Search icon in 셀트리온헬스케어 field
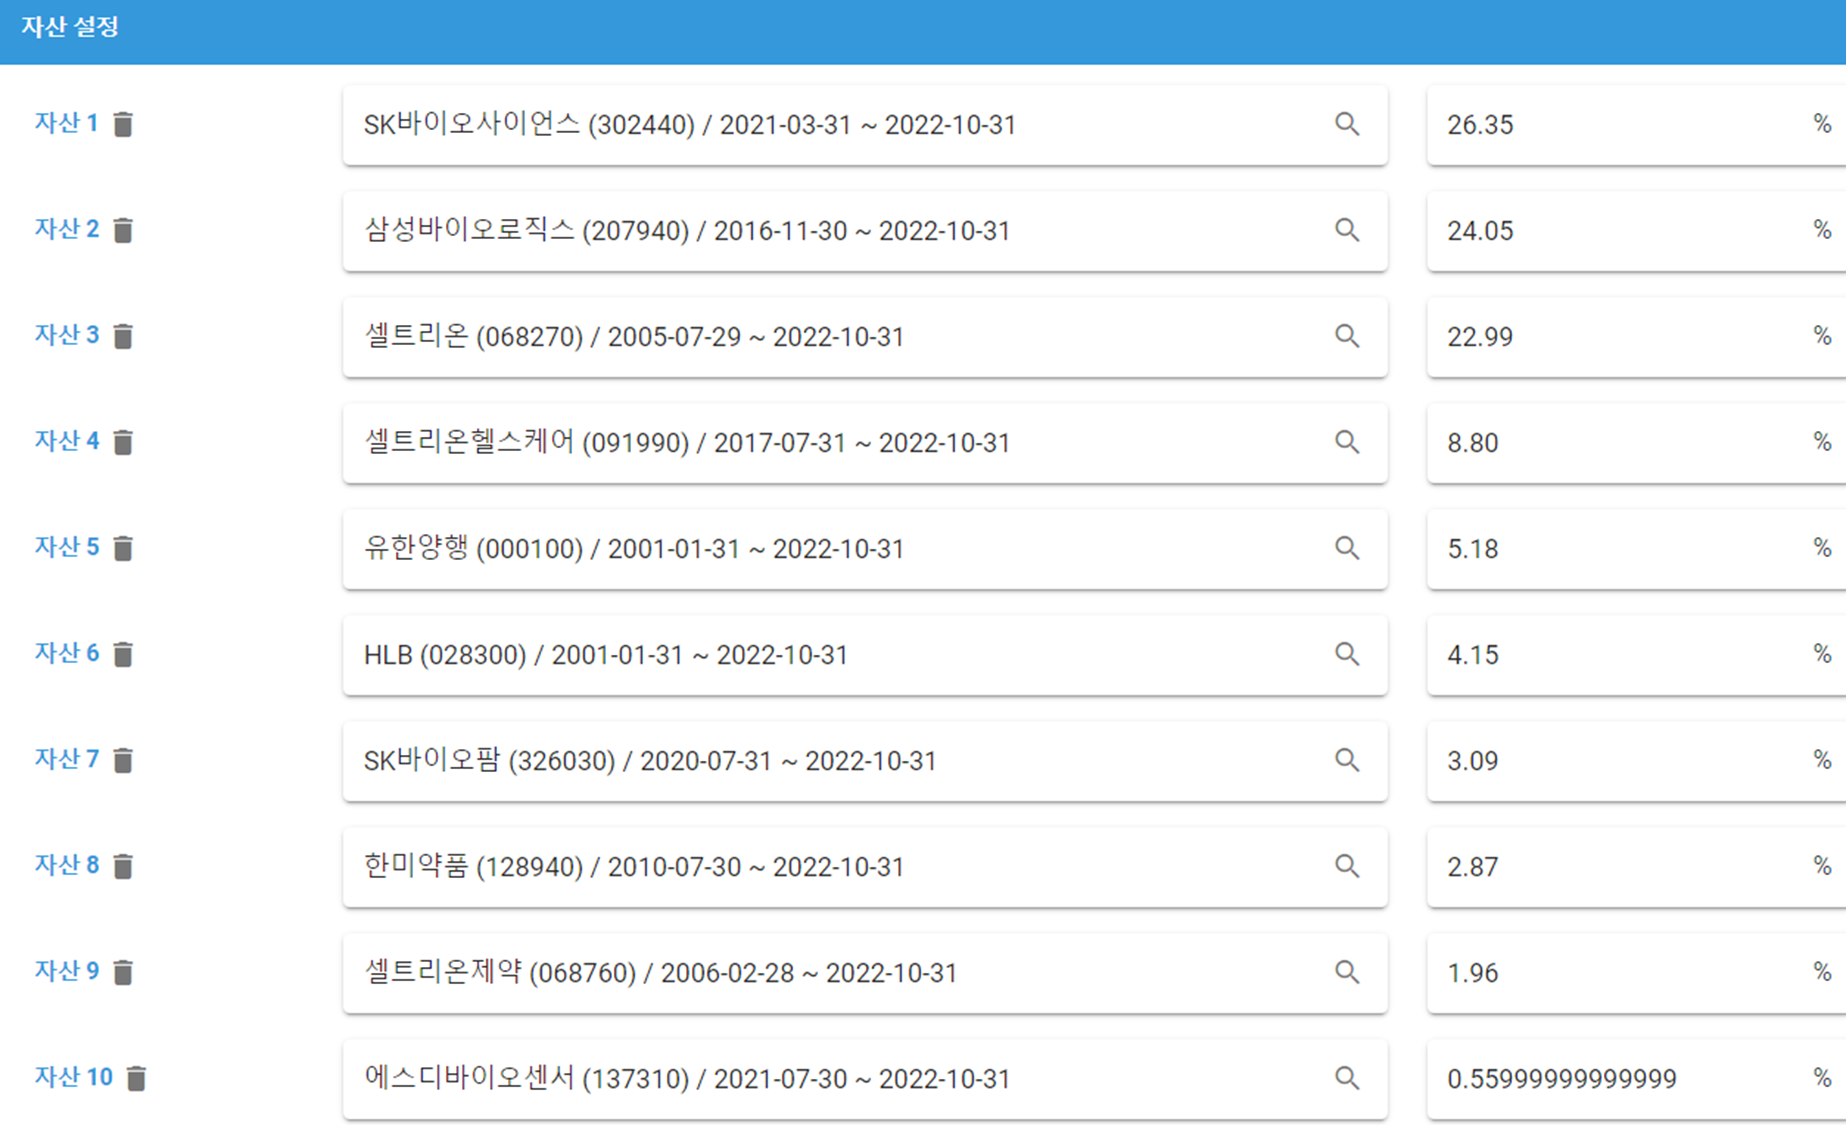 tap(1347, 442)
